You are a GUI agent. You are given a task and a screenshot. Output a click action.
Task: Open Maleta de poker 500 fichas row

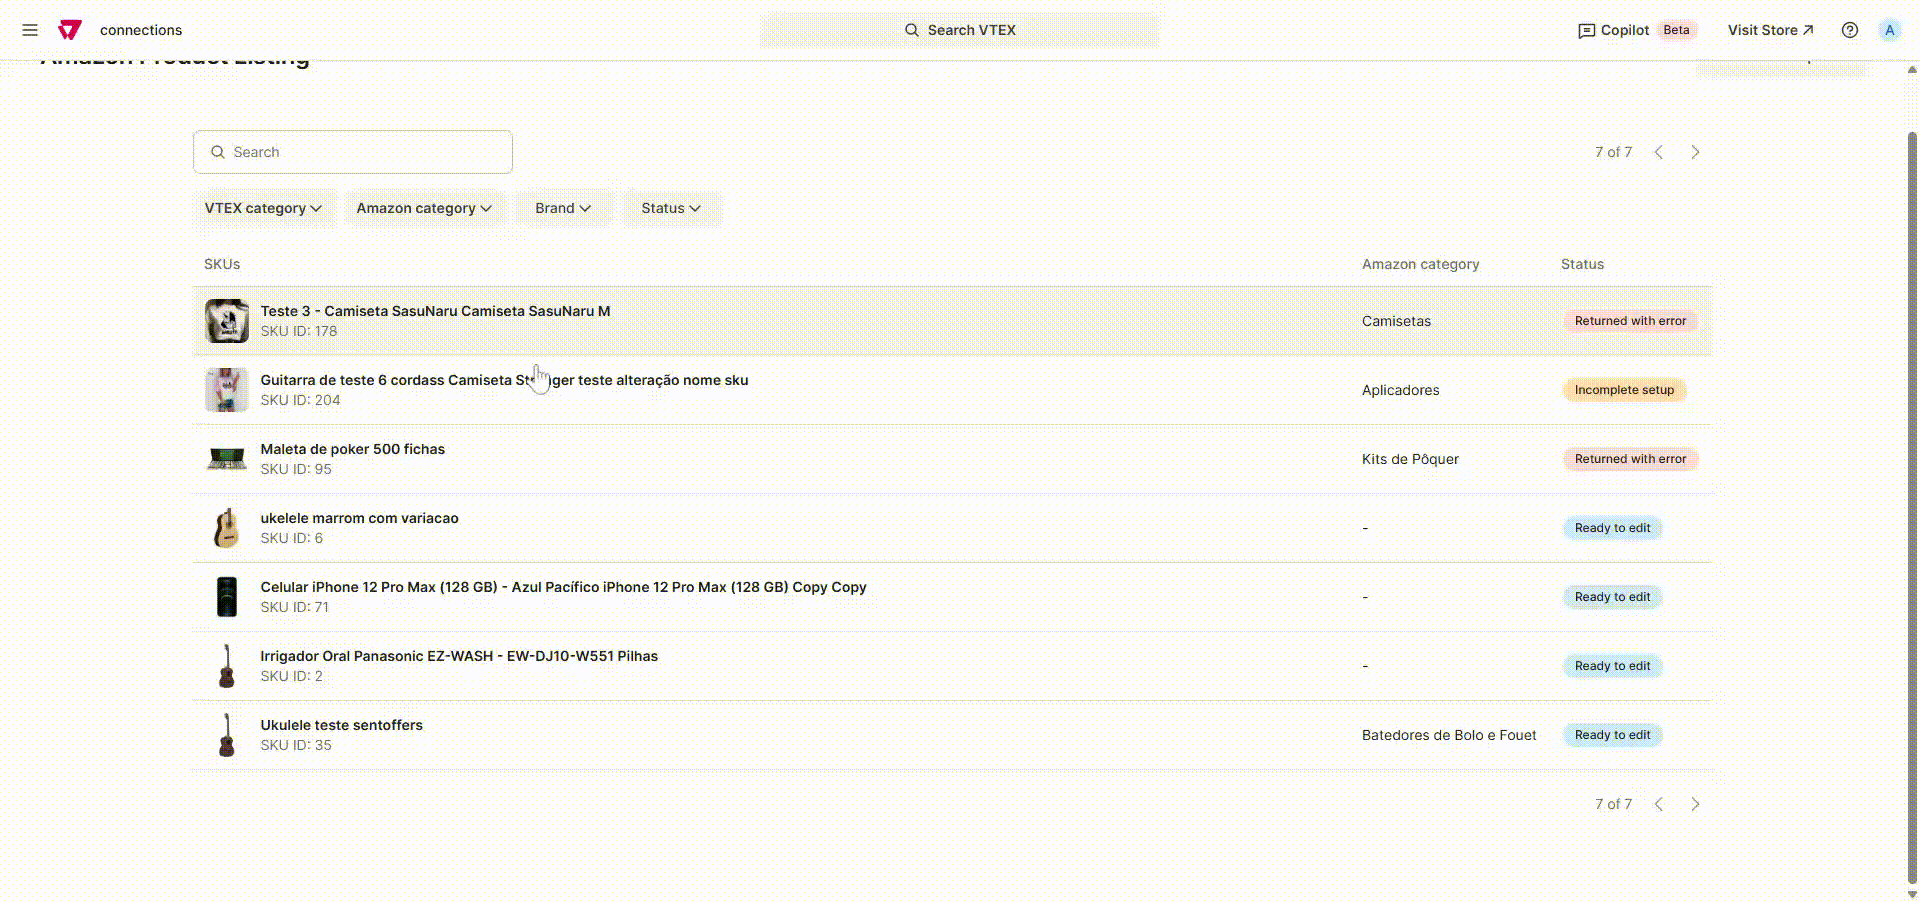[x=353, y=450]
